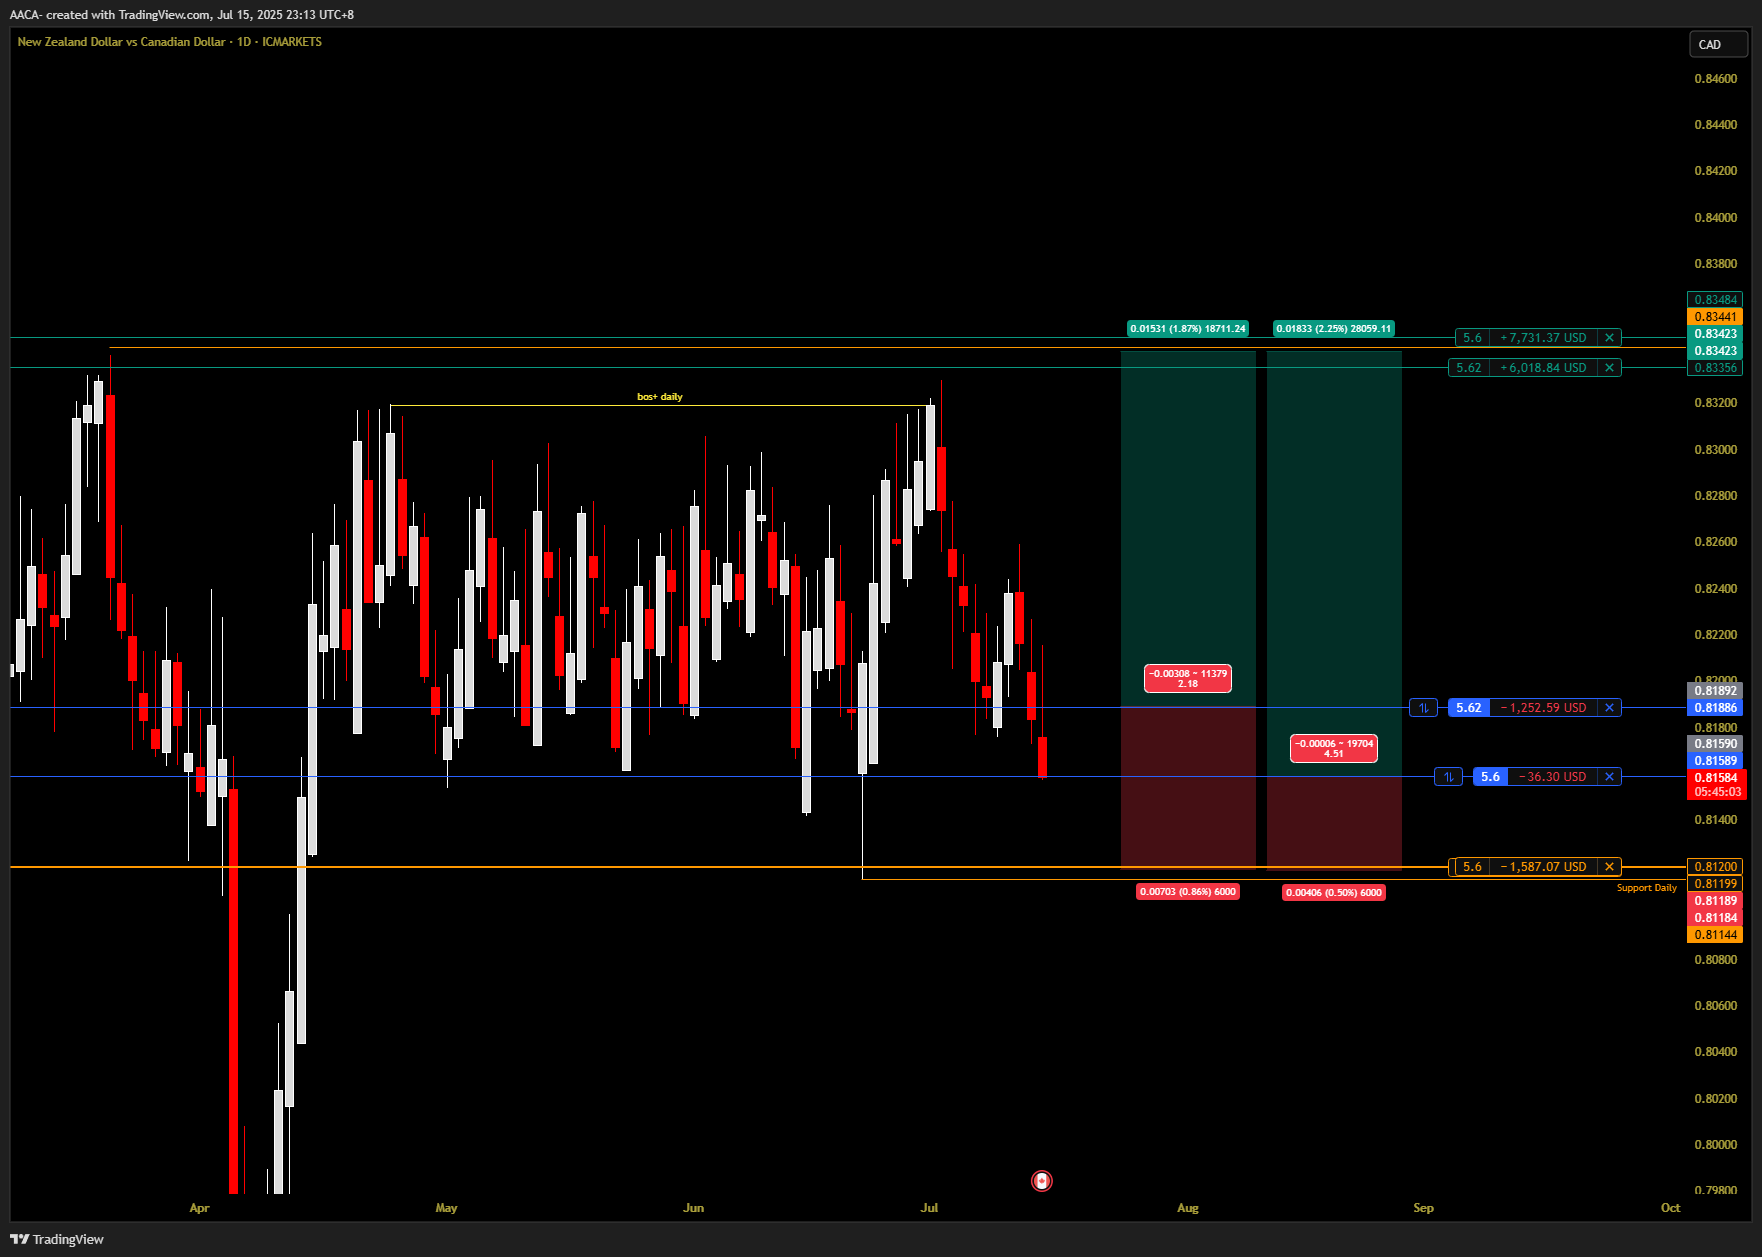Click the May label on time axis

coord(446,1208)
